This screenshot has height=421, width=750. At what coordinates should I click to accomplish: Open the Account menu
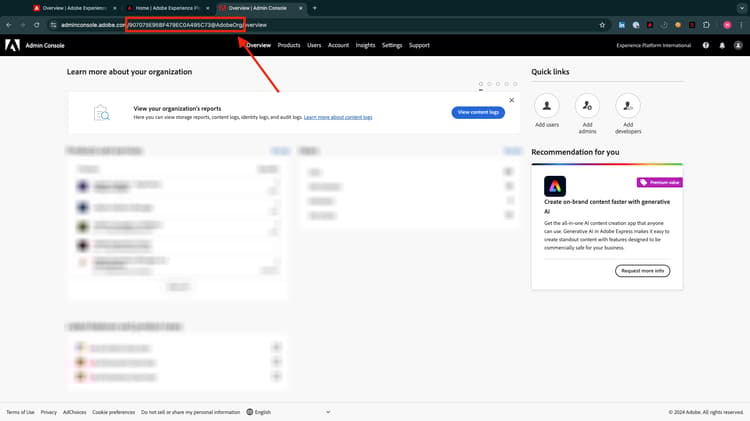338,45
